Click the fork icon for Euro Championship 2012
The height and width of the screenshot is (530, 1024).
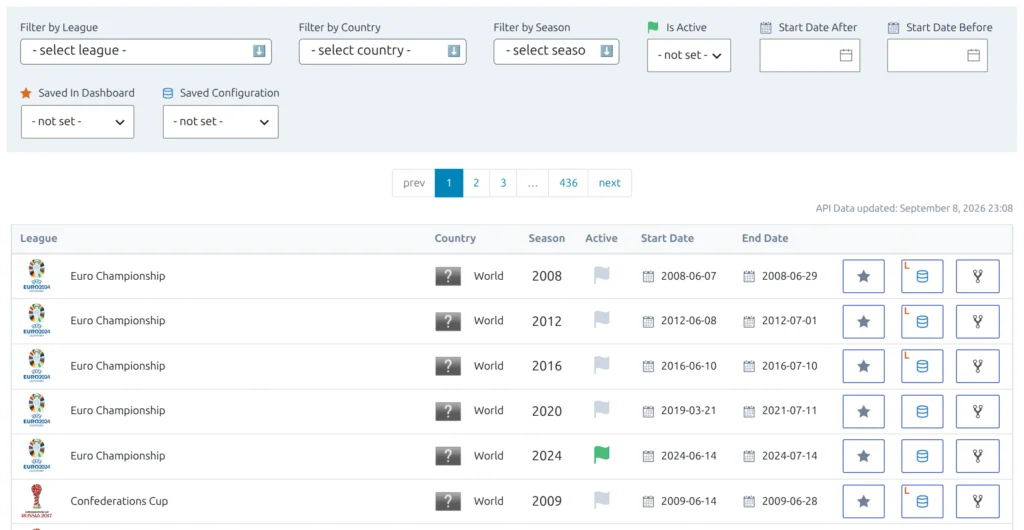coord(978,321)
